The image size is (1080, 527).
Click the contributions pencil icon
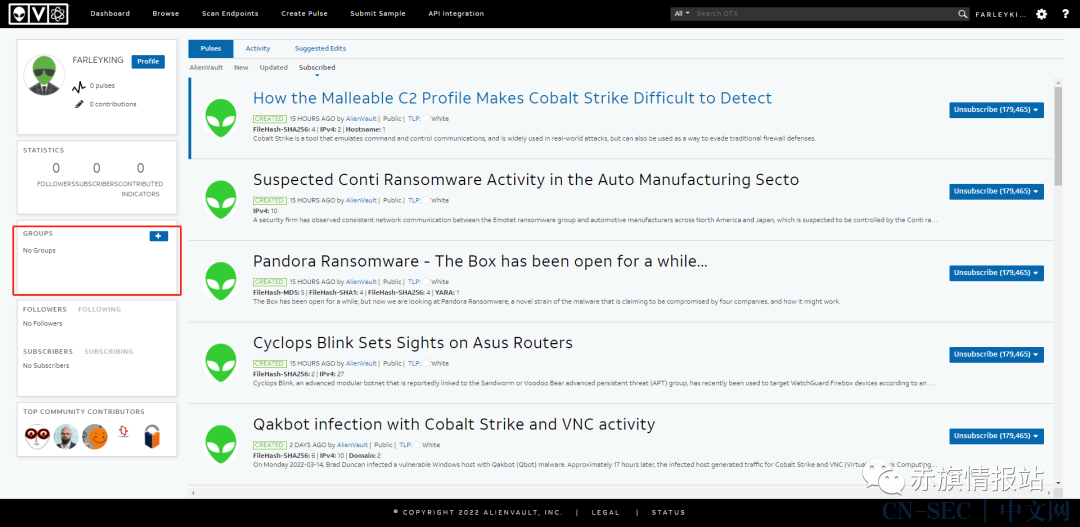click(x=79, y=104)
